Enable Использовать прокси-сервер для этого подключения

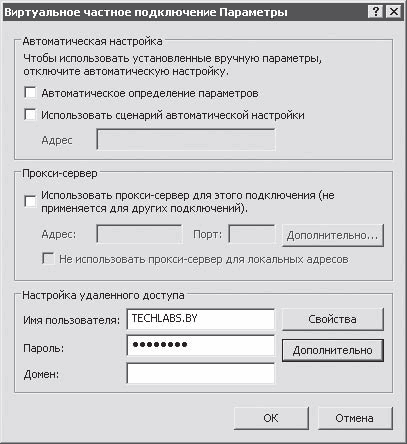point(30,202)
